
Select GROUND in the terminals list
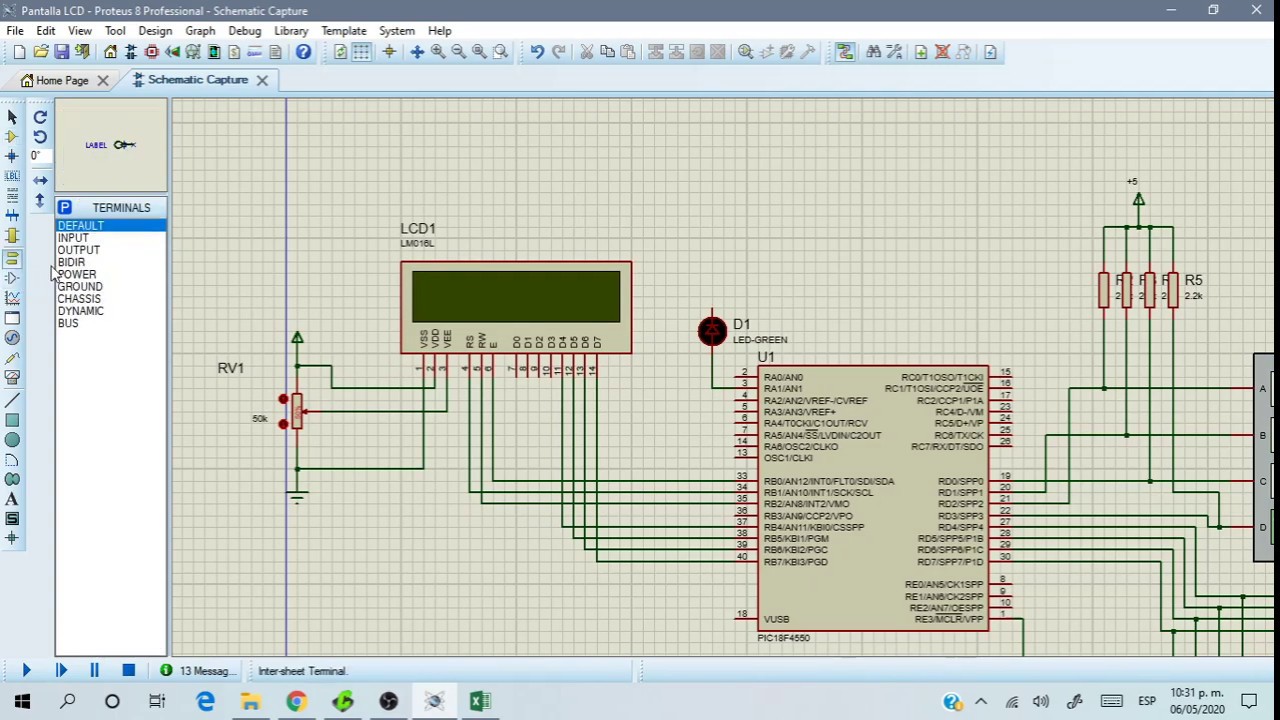[111, 287]
